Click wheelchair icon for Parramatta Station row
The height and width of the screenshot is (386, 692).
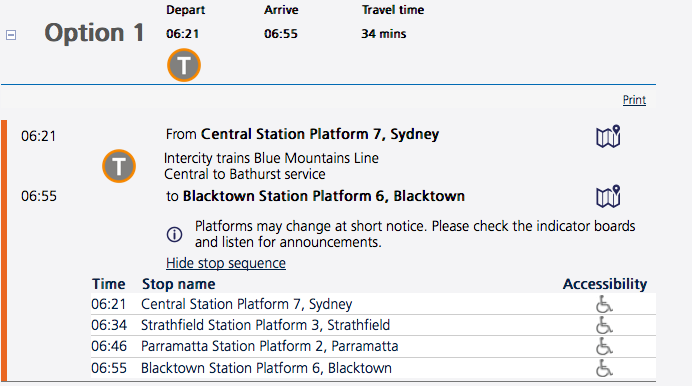coord(604,346)
